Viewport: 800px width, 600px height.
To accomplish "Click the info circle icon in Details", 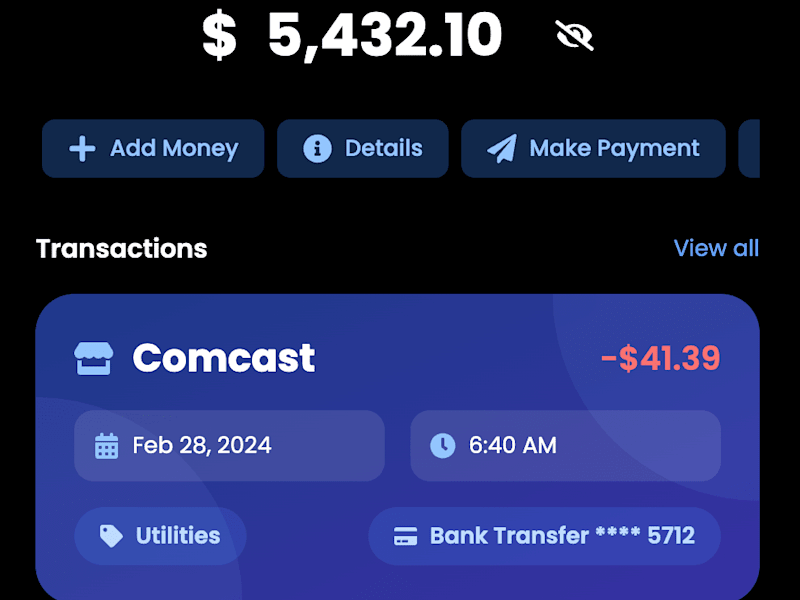I will pos(317,148).
